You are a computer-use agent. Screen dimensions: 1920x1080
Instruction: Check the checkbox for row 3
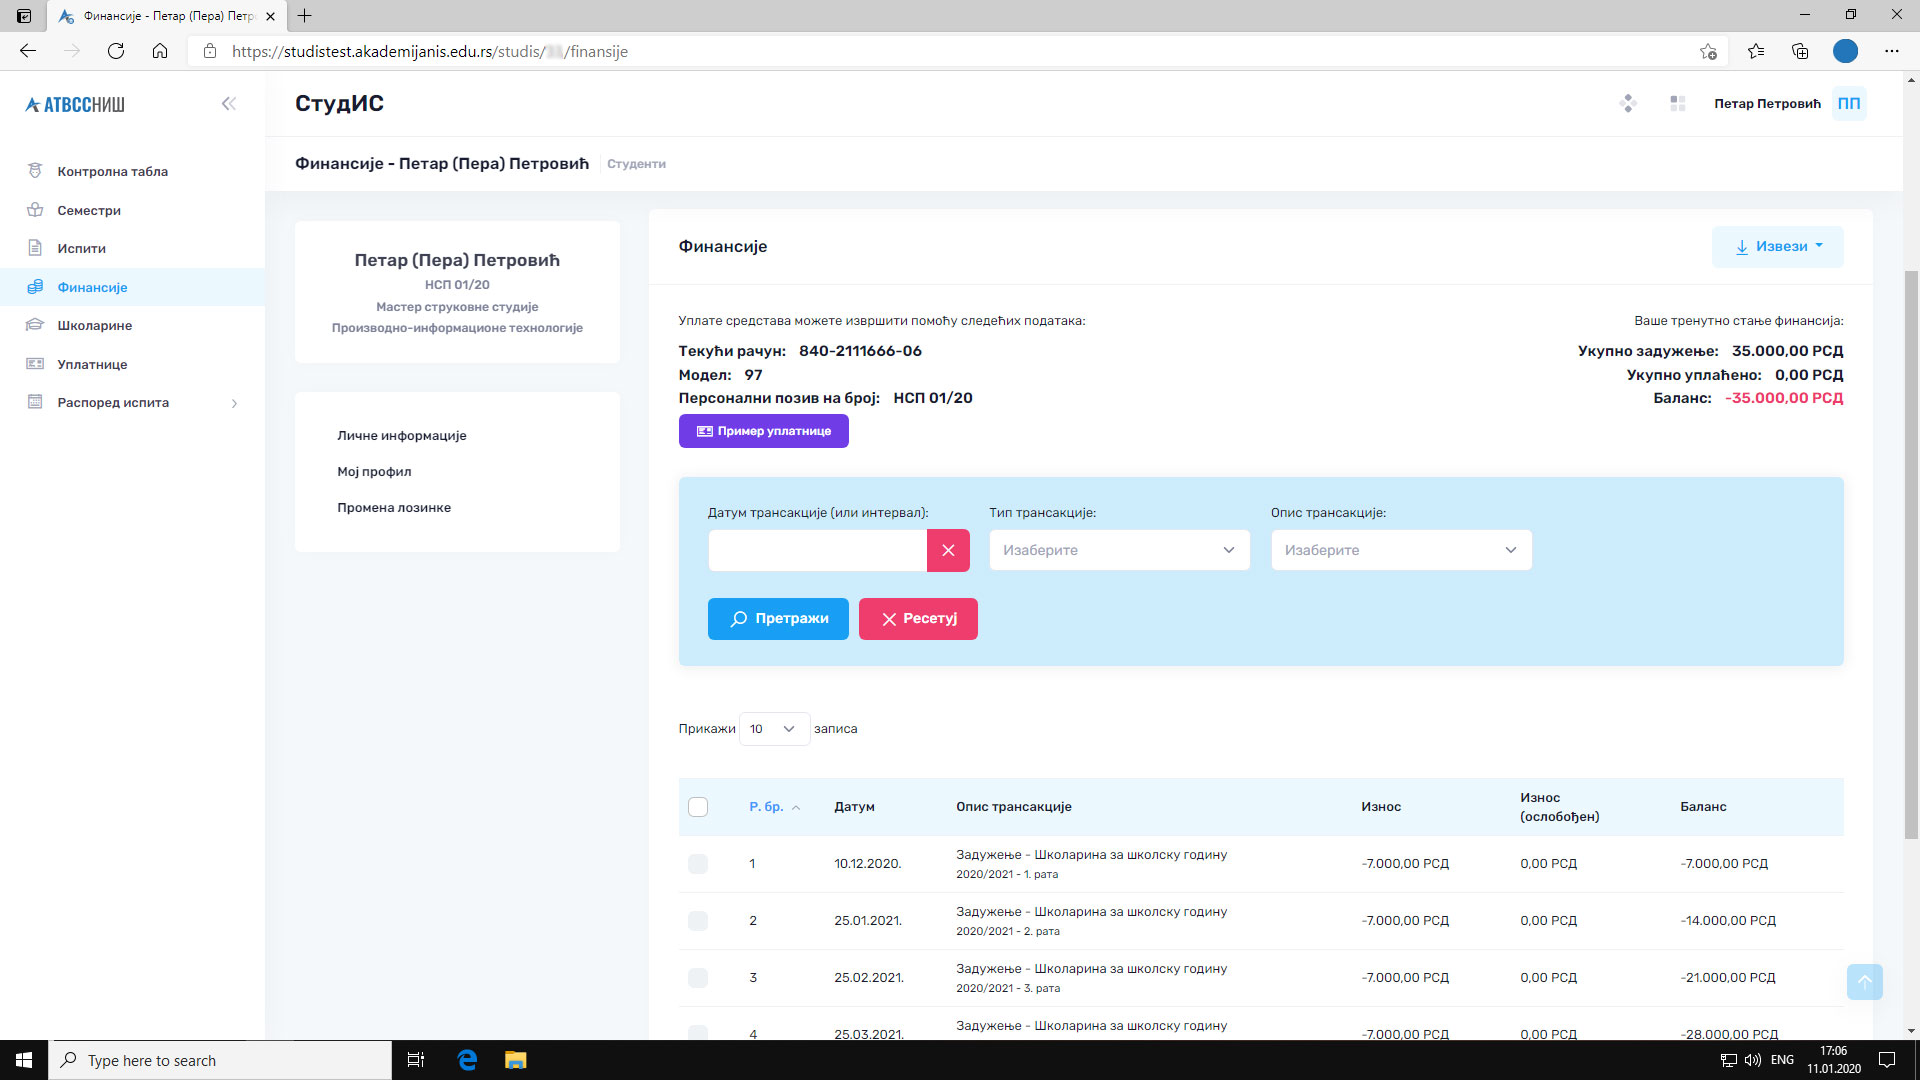(698, 978)
